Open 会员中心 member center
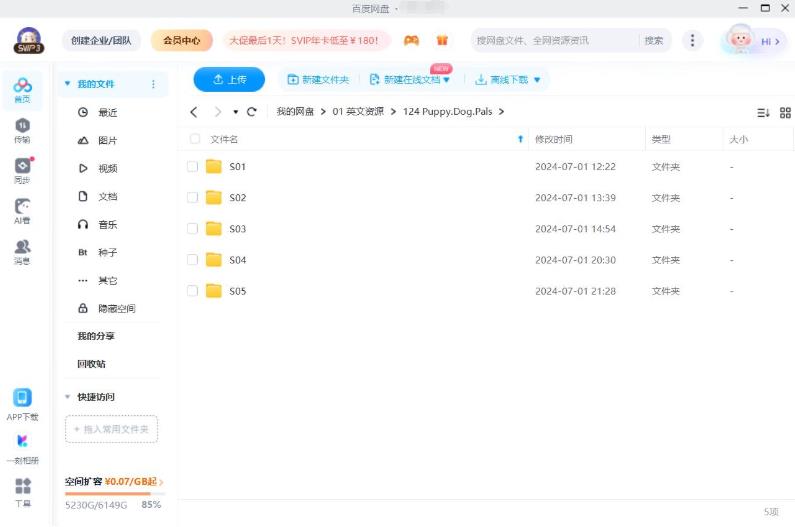The height and width of the screenshot is (527, 795). (182, 40)
